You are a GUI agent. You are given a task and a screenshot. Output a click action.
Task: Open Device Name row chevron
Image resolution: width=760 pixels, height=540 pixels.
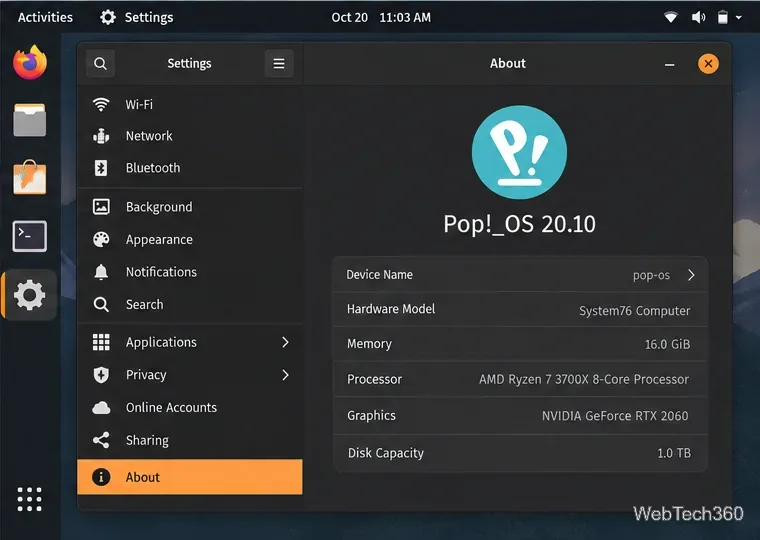tap(691, 275)
